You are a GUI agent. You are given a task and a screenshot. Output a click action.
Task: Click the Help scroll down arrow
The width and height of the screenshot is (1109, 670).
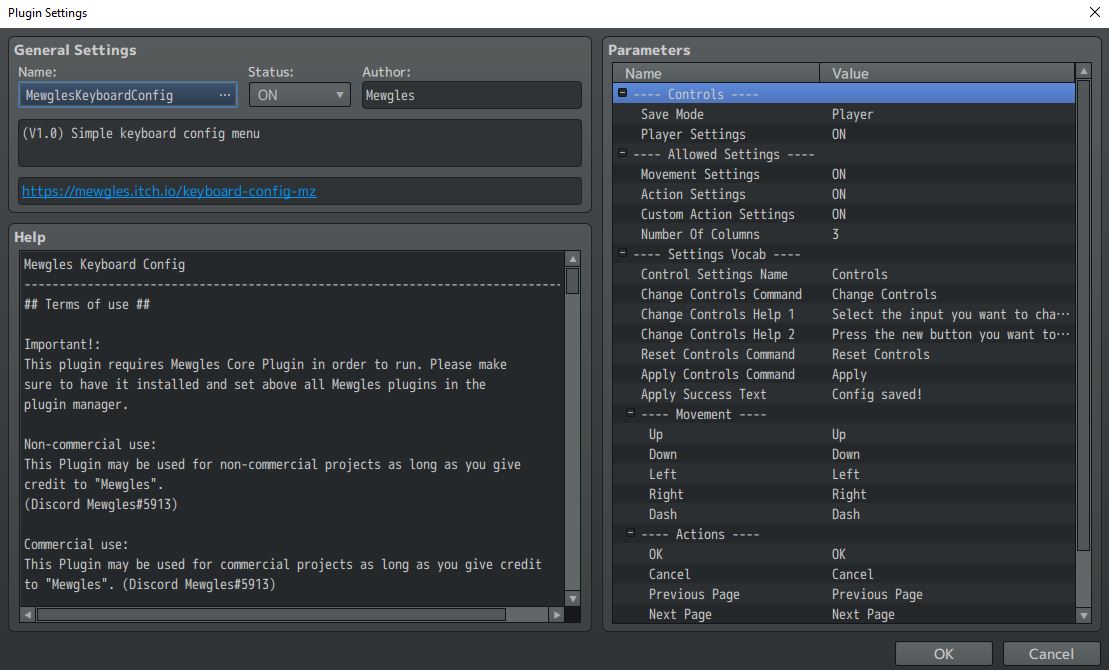click(573, 599)
